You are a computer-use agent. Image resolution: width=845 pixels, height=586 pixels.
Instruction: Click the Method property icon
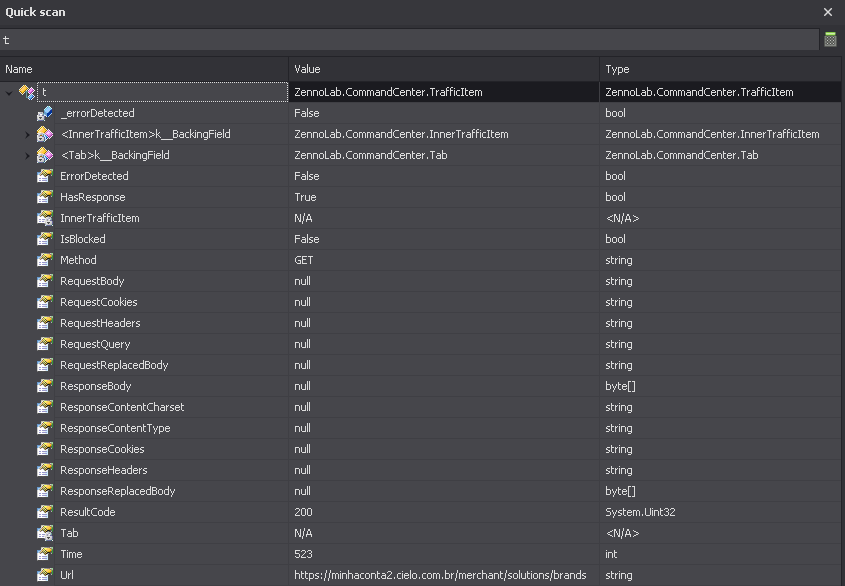coord(45,260)
